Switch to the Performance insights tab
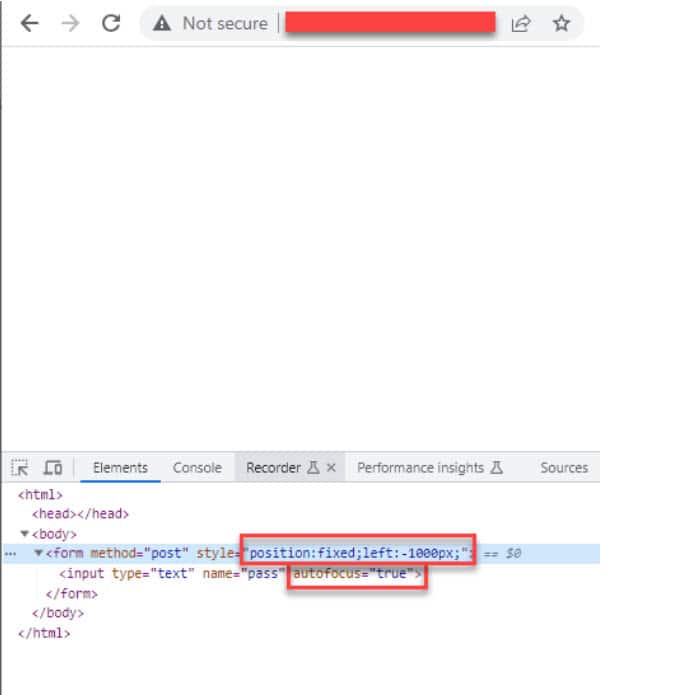This screenshot has width=682, height=695. 429,468
